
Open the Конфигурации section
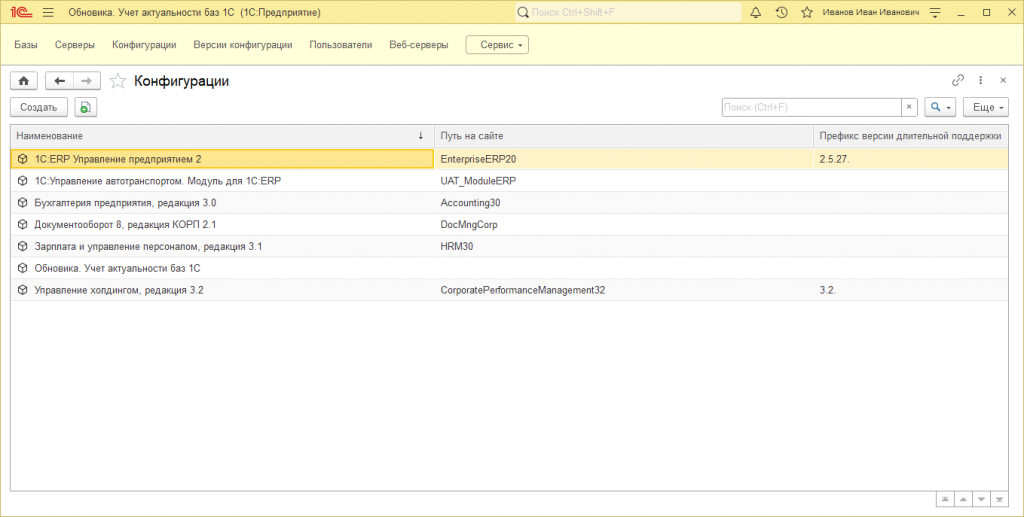[x=144, y=45]
